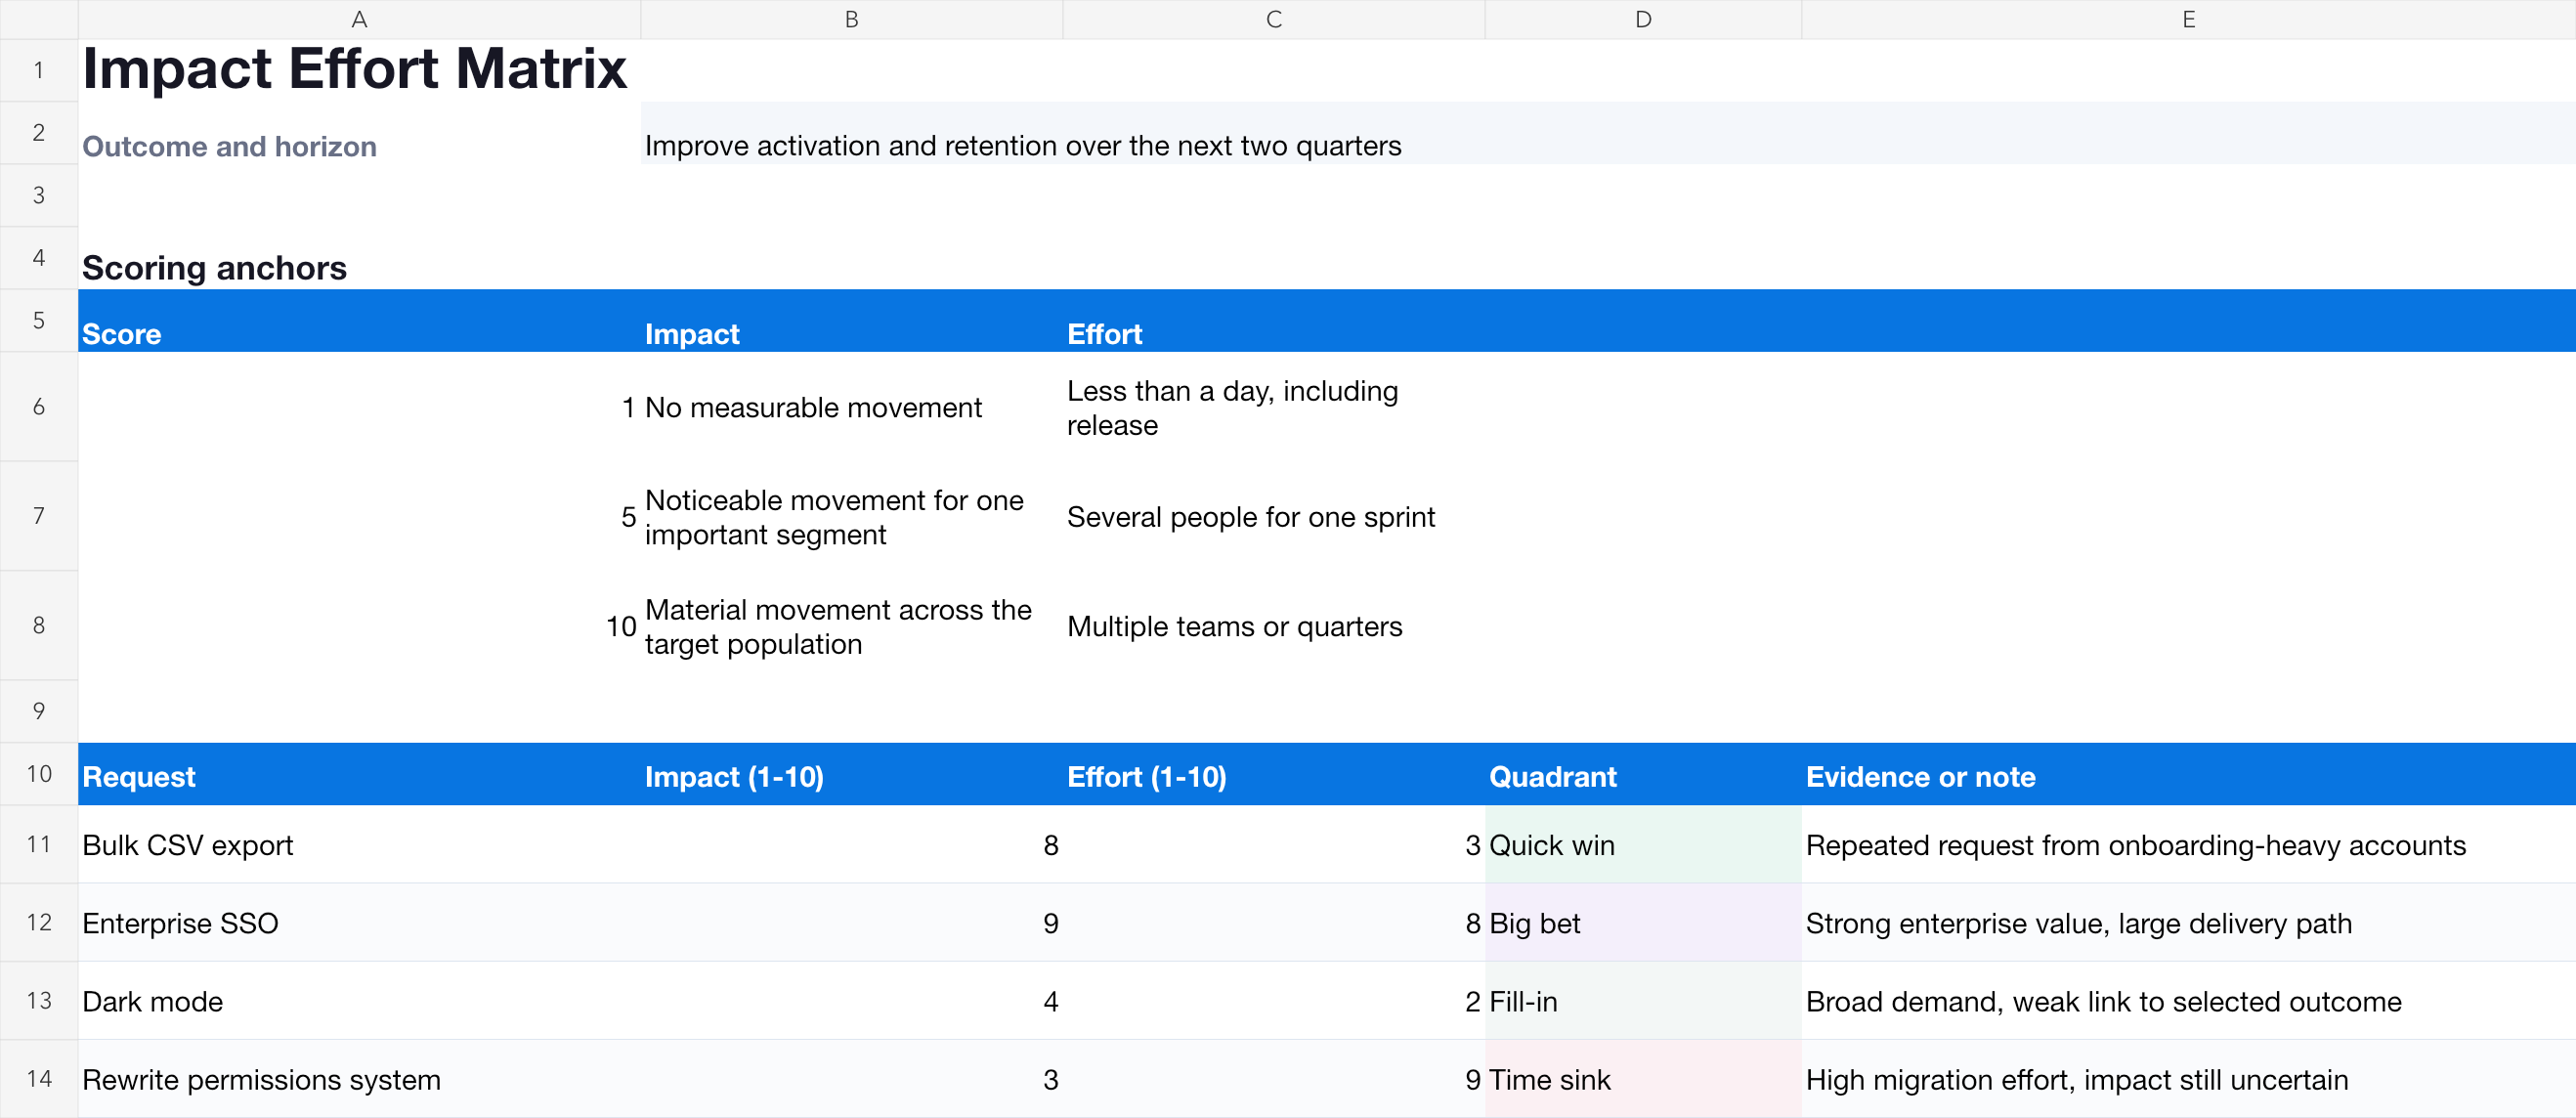Select effort value 8 for Enterprise SSO

point(1273,922)
